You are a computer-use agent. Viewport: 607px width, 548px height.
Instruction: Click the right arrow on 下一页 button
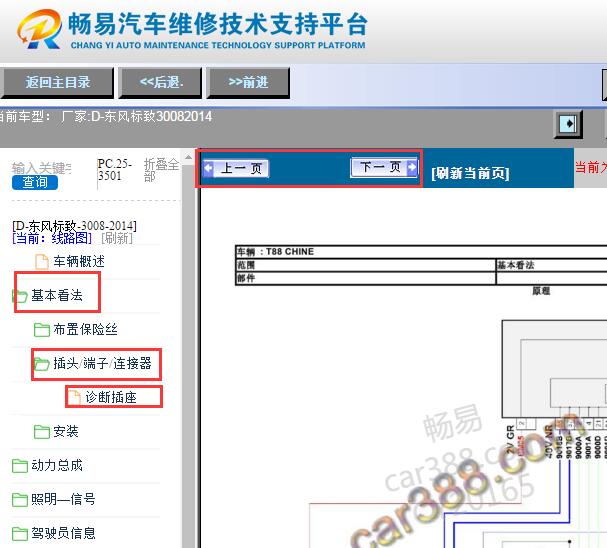pyautogui.click(x=412, y=167)
